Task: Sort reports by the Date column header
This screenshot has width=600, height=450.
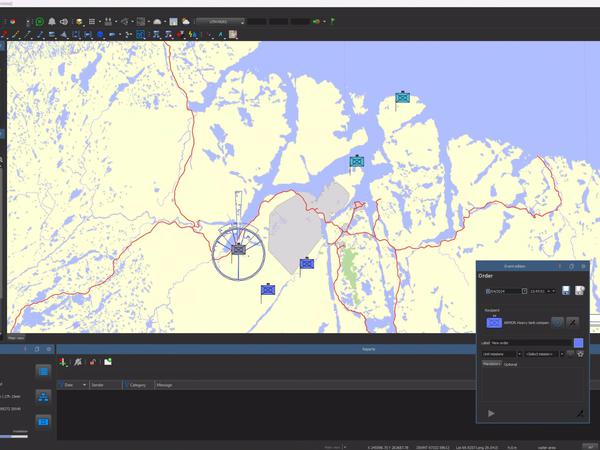Action: click(x=69, y=384)
